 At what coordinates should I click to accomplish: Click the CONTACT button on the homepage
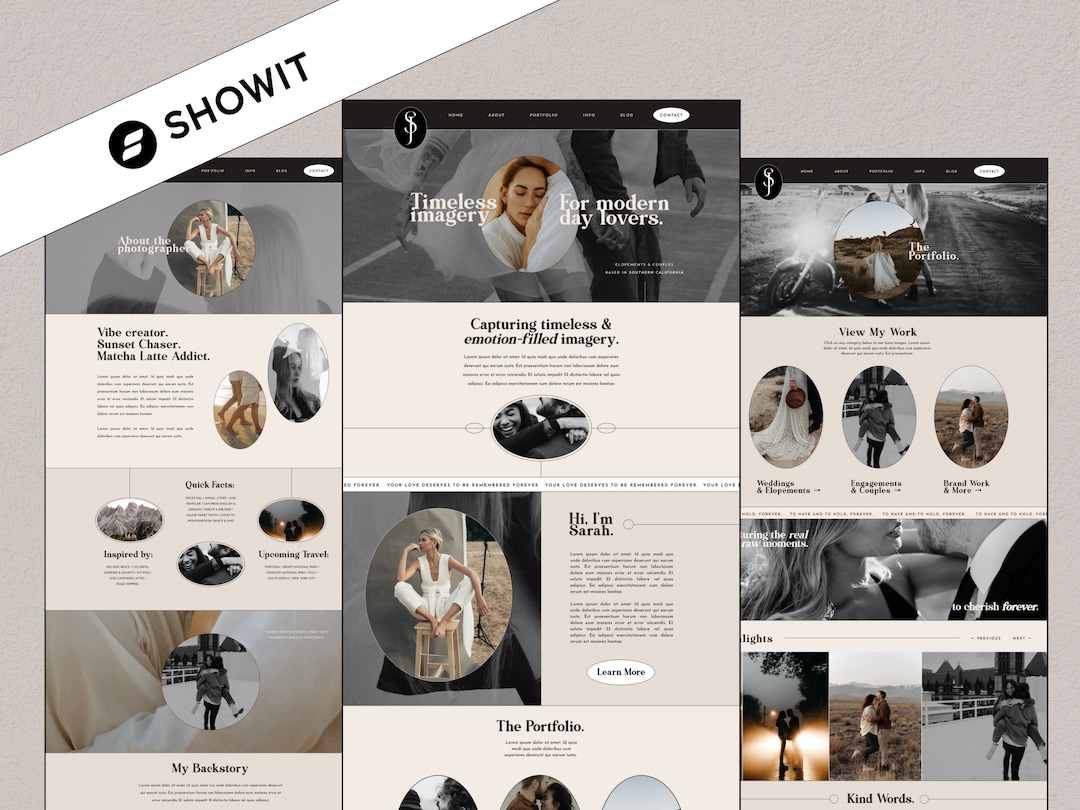coord(671,114)
